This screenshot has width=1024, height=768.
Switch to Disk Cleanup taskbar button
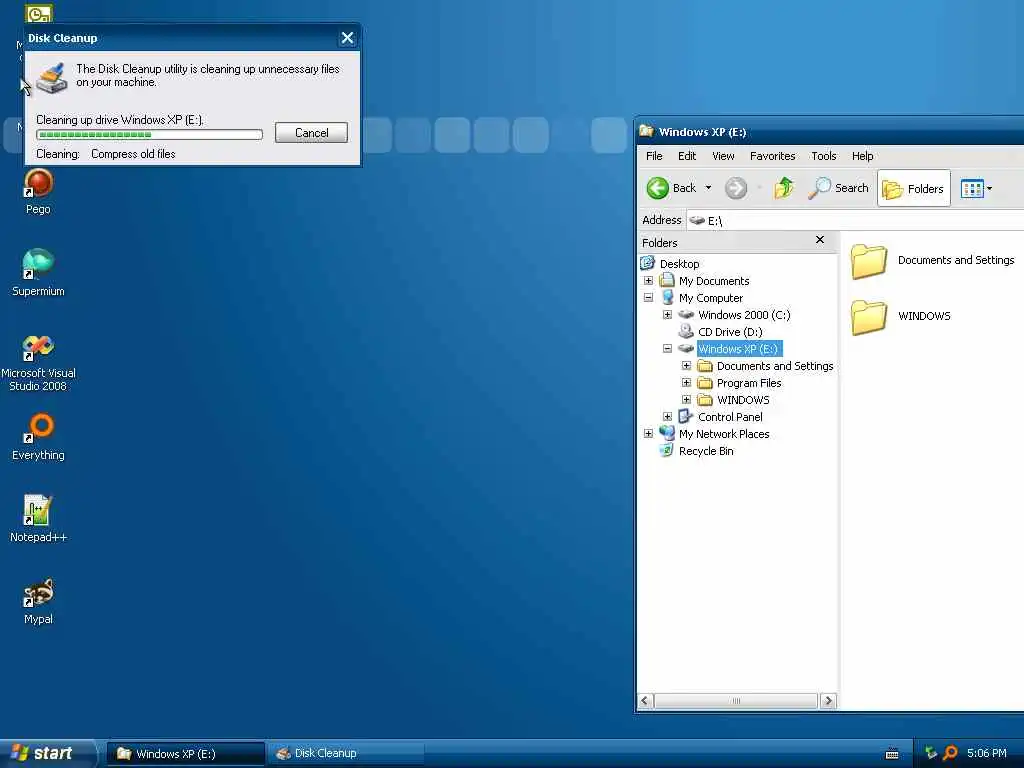coord(346,754)
